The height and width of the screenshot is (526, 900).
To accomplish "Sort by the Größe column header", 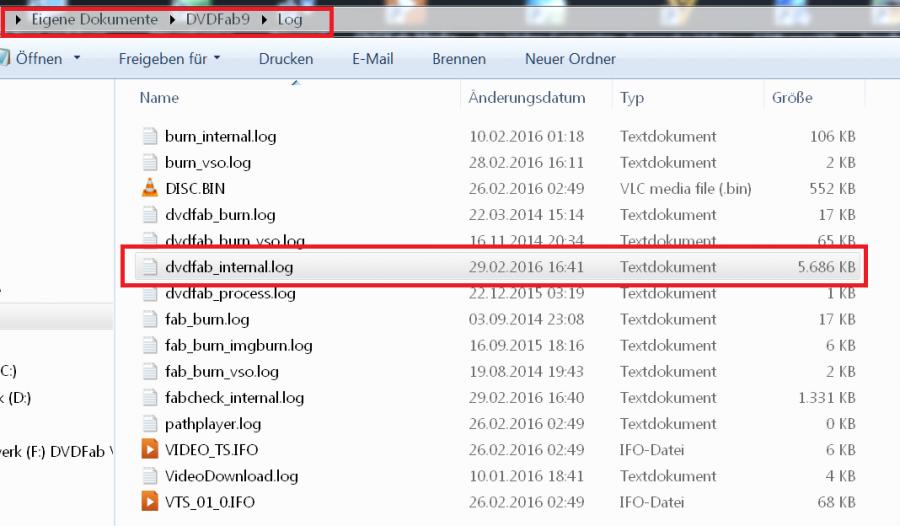I will coord(792,98).
